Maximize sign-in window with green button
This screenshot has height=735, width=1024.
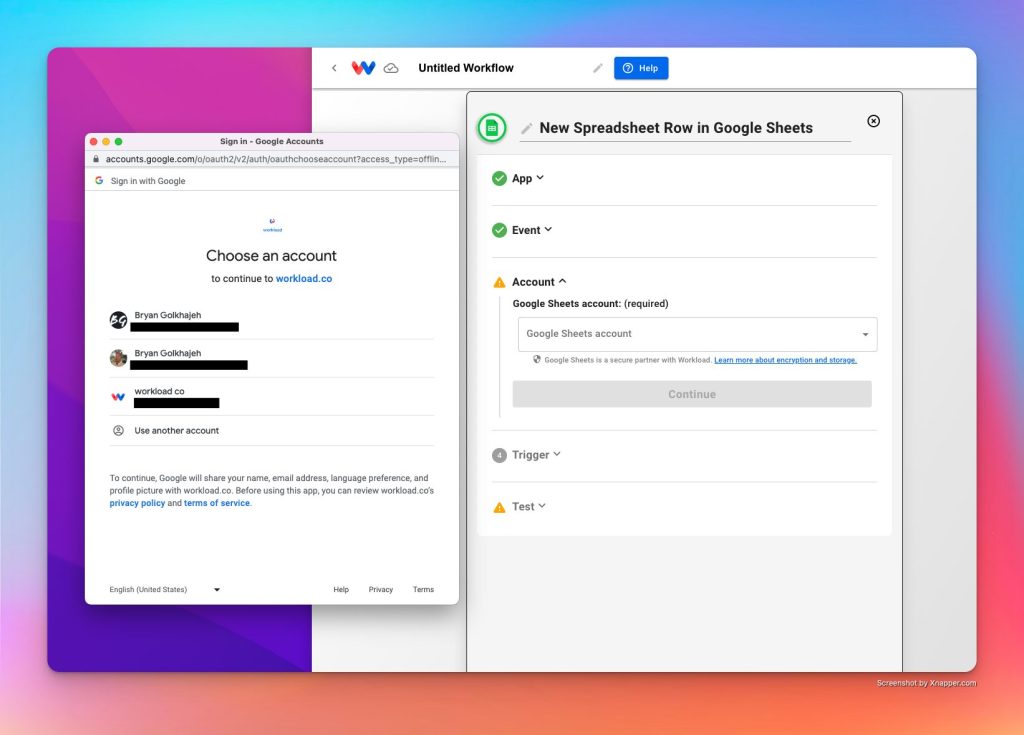(118, 141)
